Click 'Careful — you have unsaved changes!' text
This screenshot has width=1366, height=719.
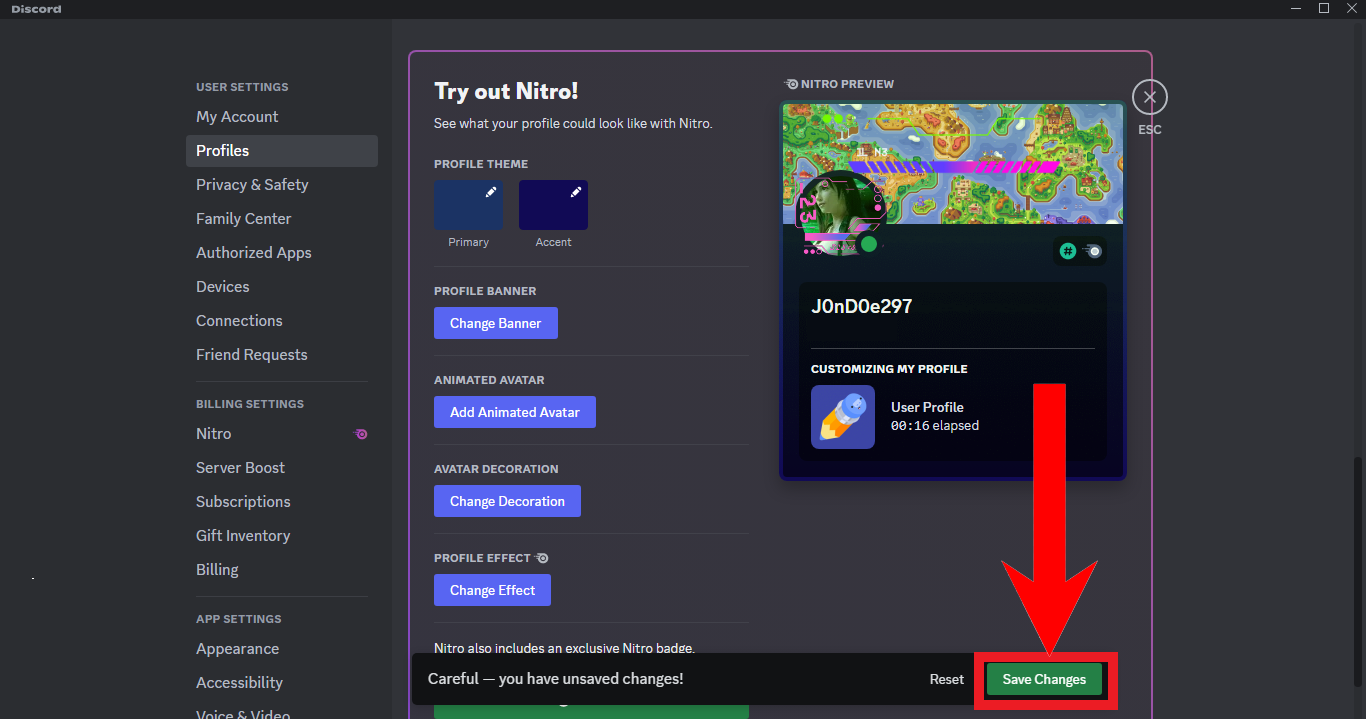[x=556, y=679]
